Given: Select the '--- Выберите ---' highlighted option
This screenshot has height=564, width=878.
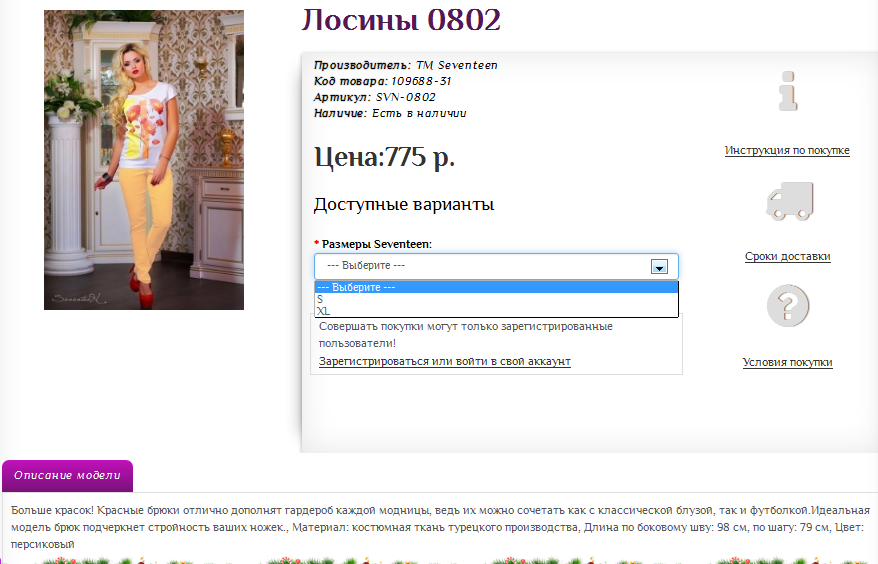Looking at the screenshot, I should (496, 287).
